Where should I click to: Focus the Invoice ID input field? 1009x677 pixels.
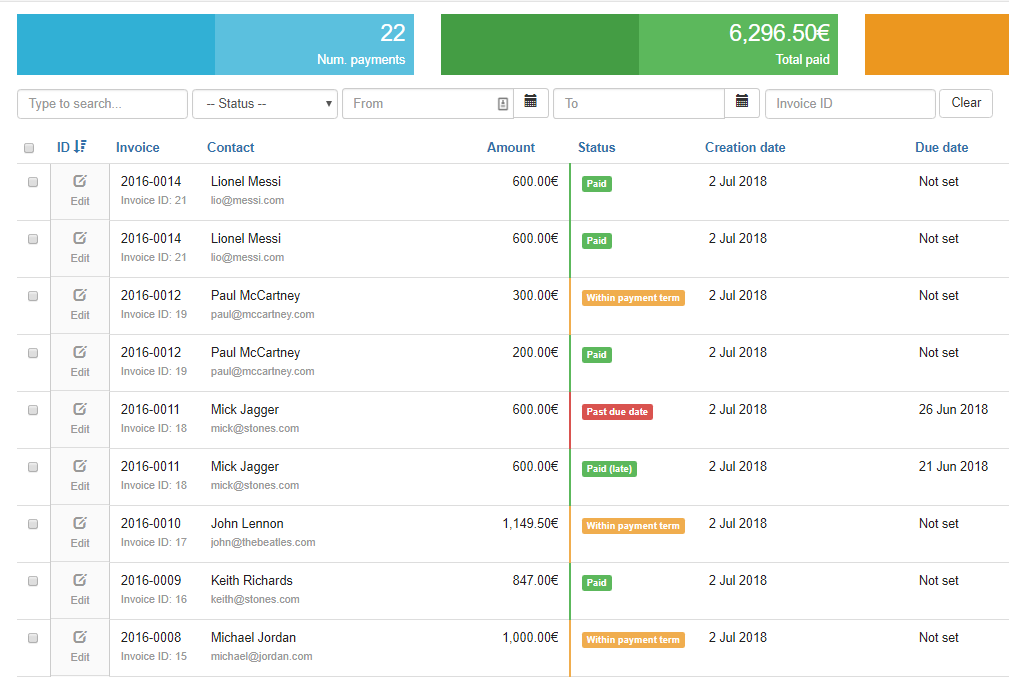point(849,104)
